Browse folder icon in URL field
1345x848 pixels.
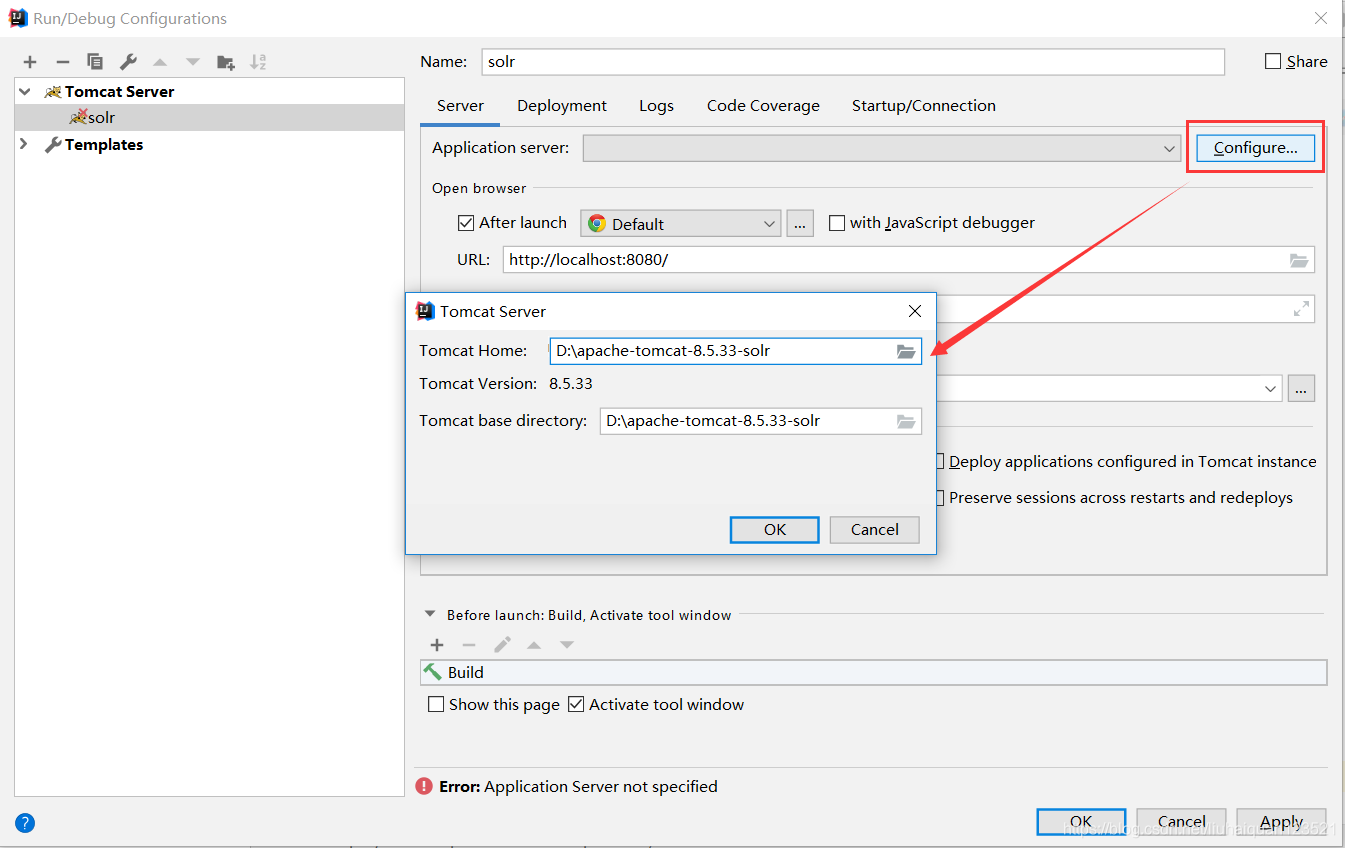click(1299, 260)
